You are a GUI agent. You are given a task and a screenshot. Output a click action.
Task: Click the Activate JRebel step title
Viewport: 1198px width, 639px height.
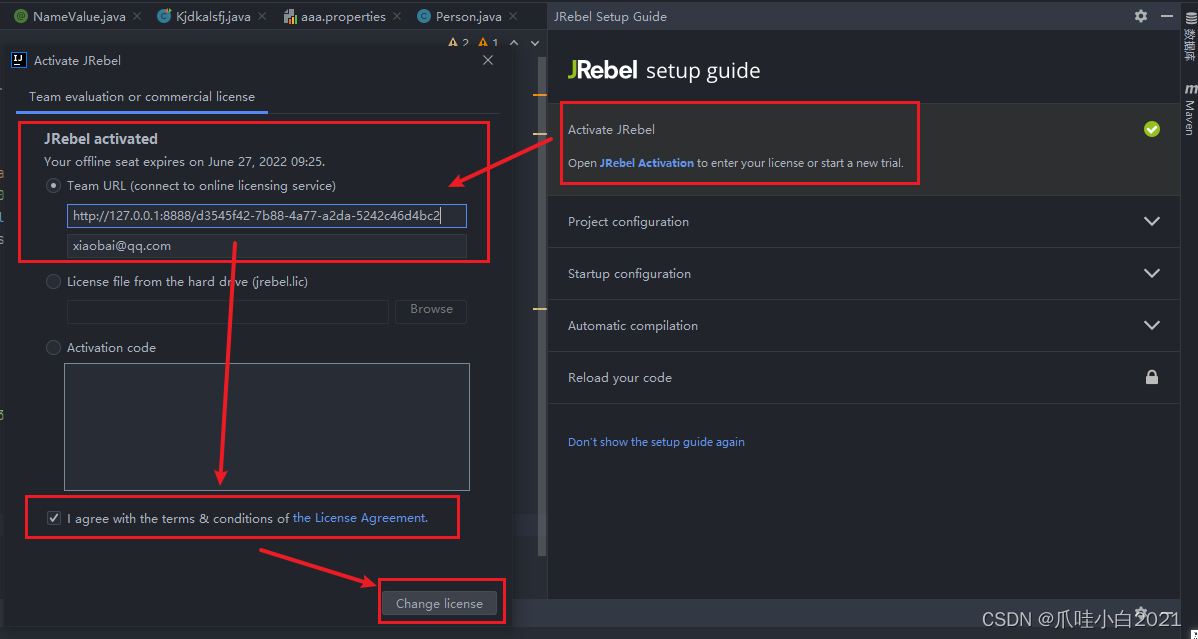(611, 129)
